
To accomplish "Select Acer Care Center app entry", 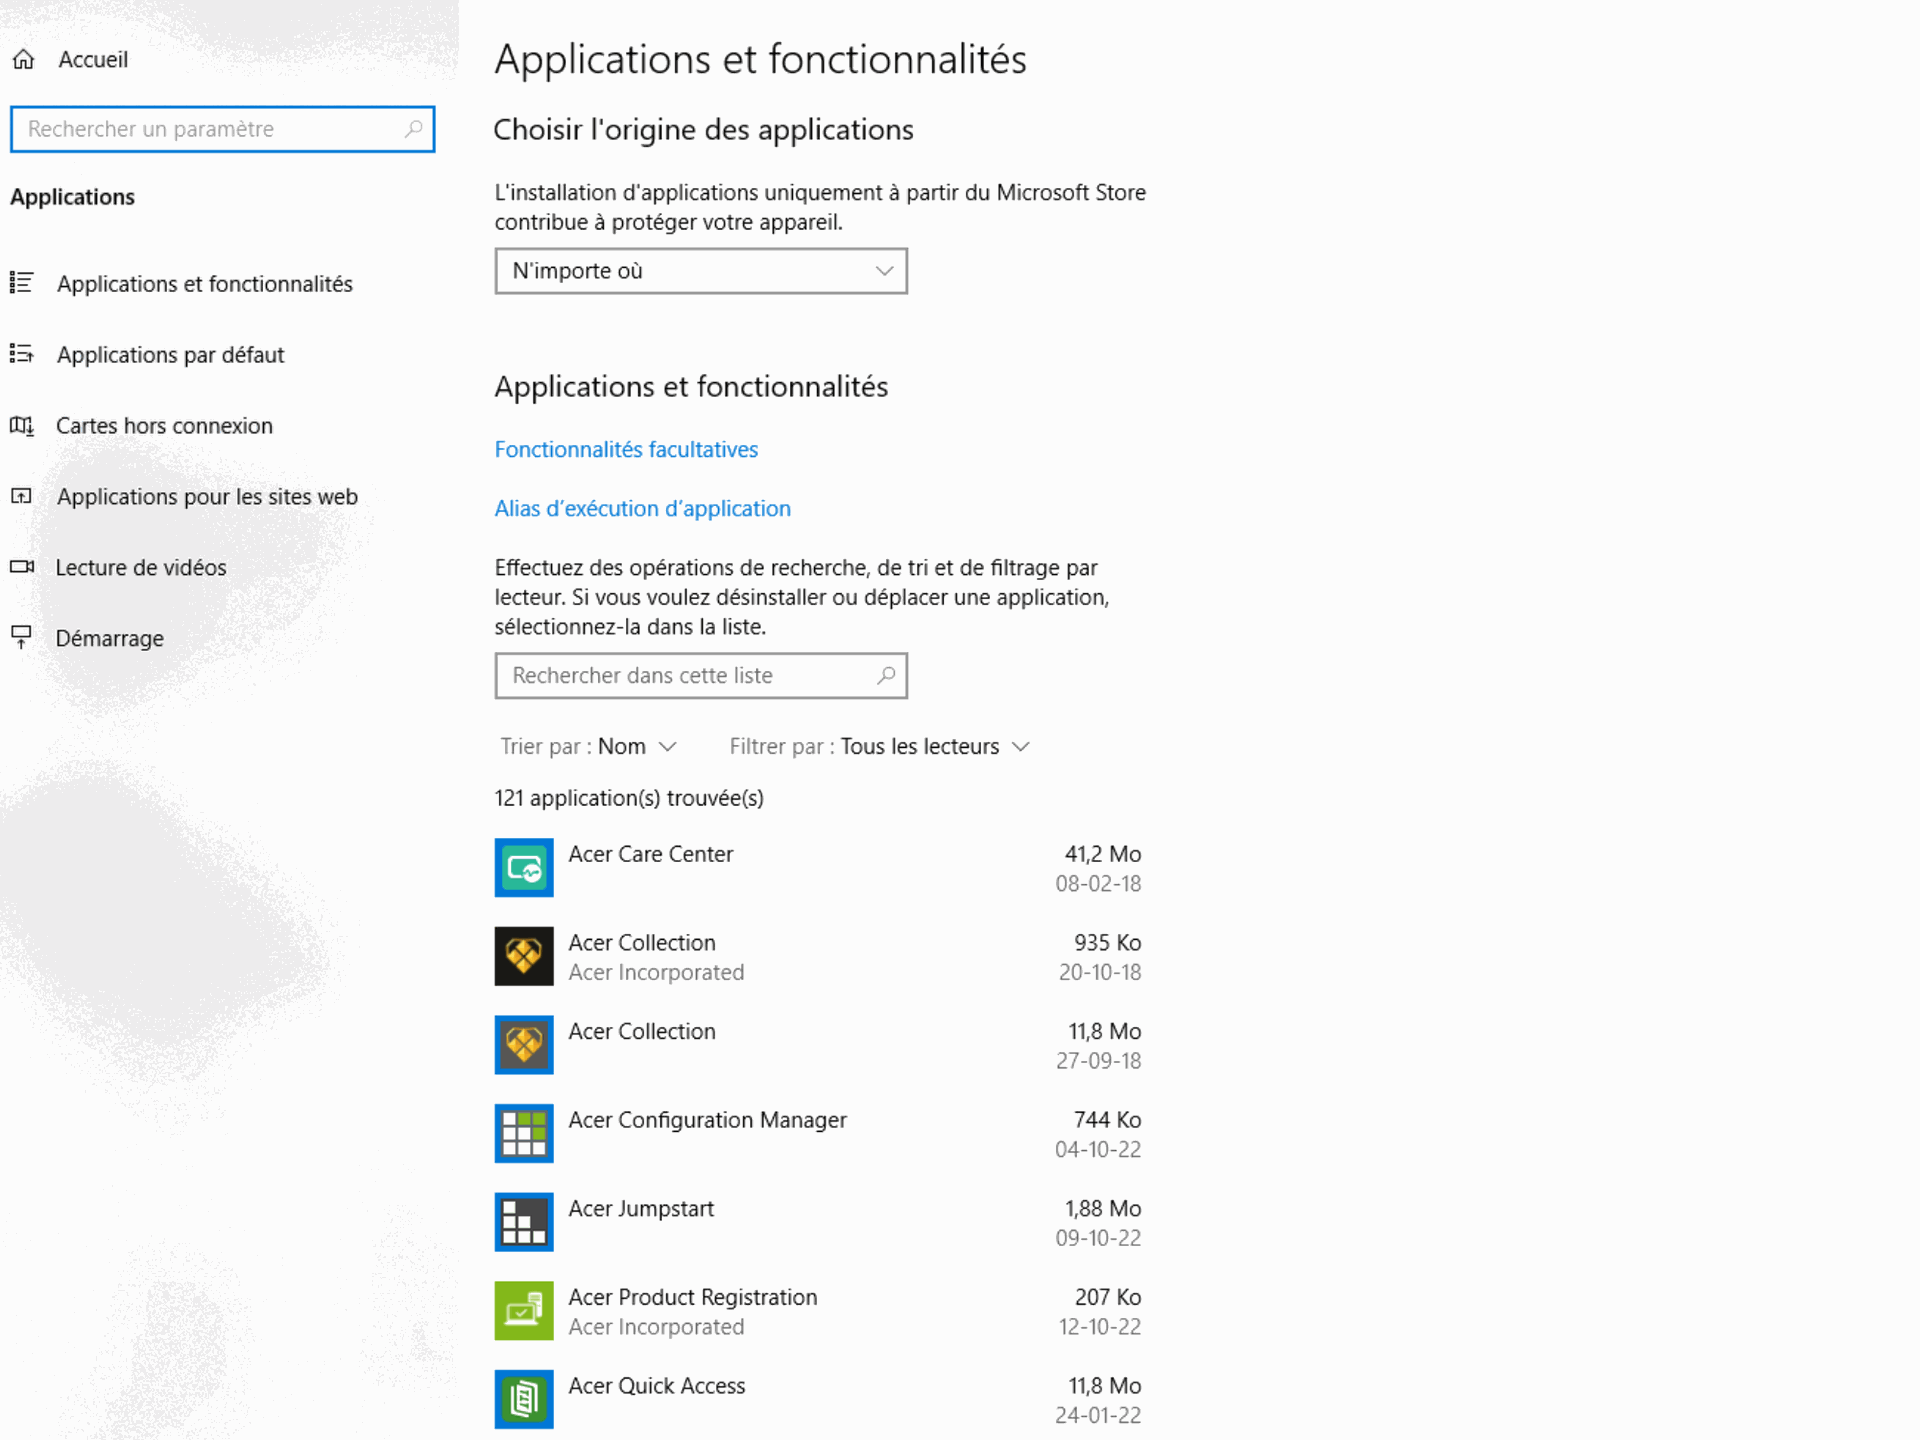I will click(x=819, y=868).
